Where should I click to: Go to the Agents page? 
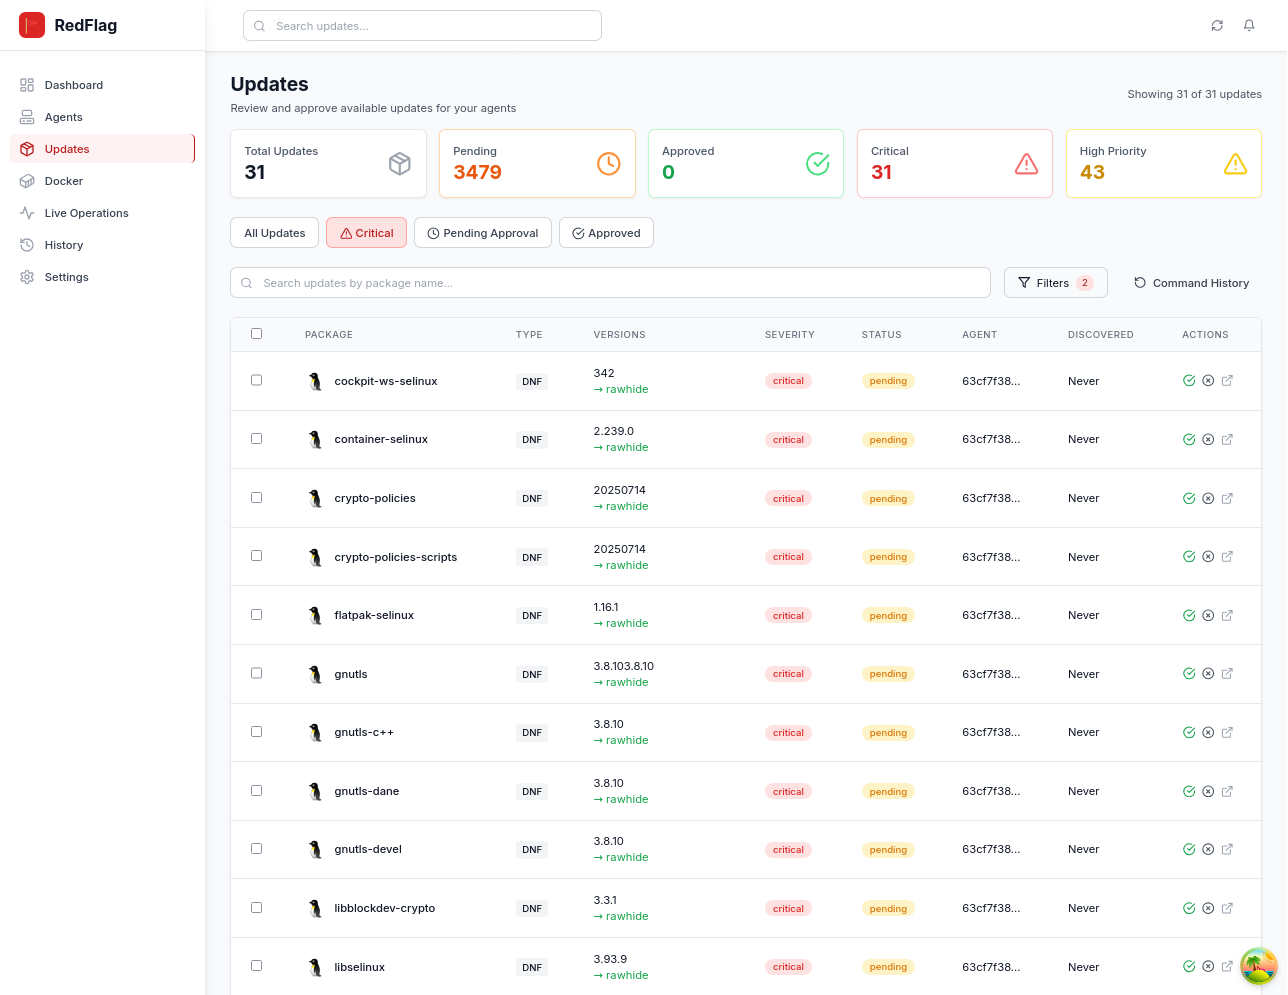pyautogui.click(x=61, y=117)
